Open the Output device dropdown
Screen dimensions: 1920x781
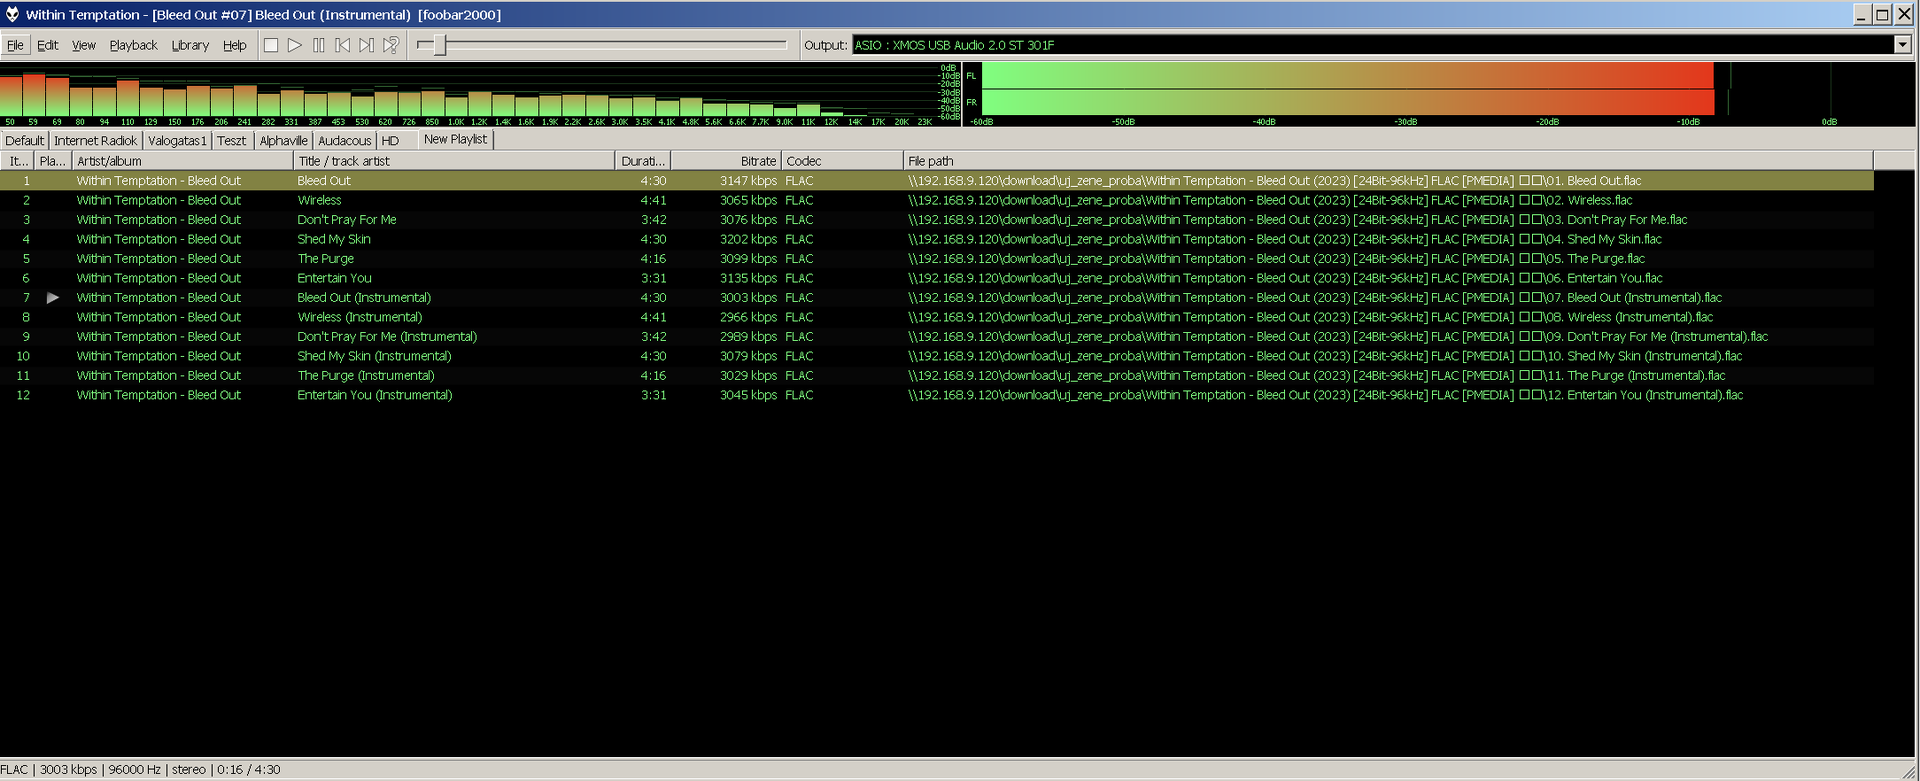coord(1902,45)
